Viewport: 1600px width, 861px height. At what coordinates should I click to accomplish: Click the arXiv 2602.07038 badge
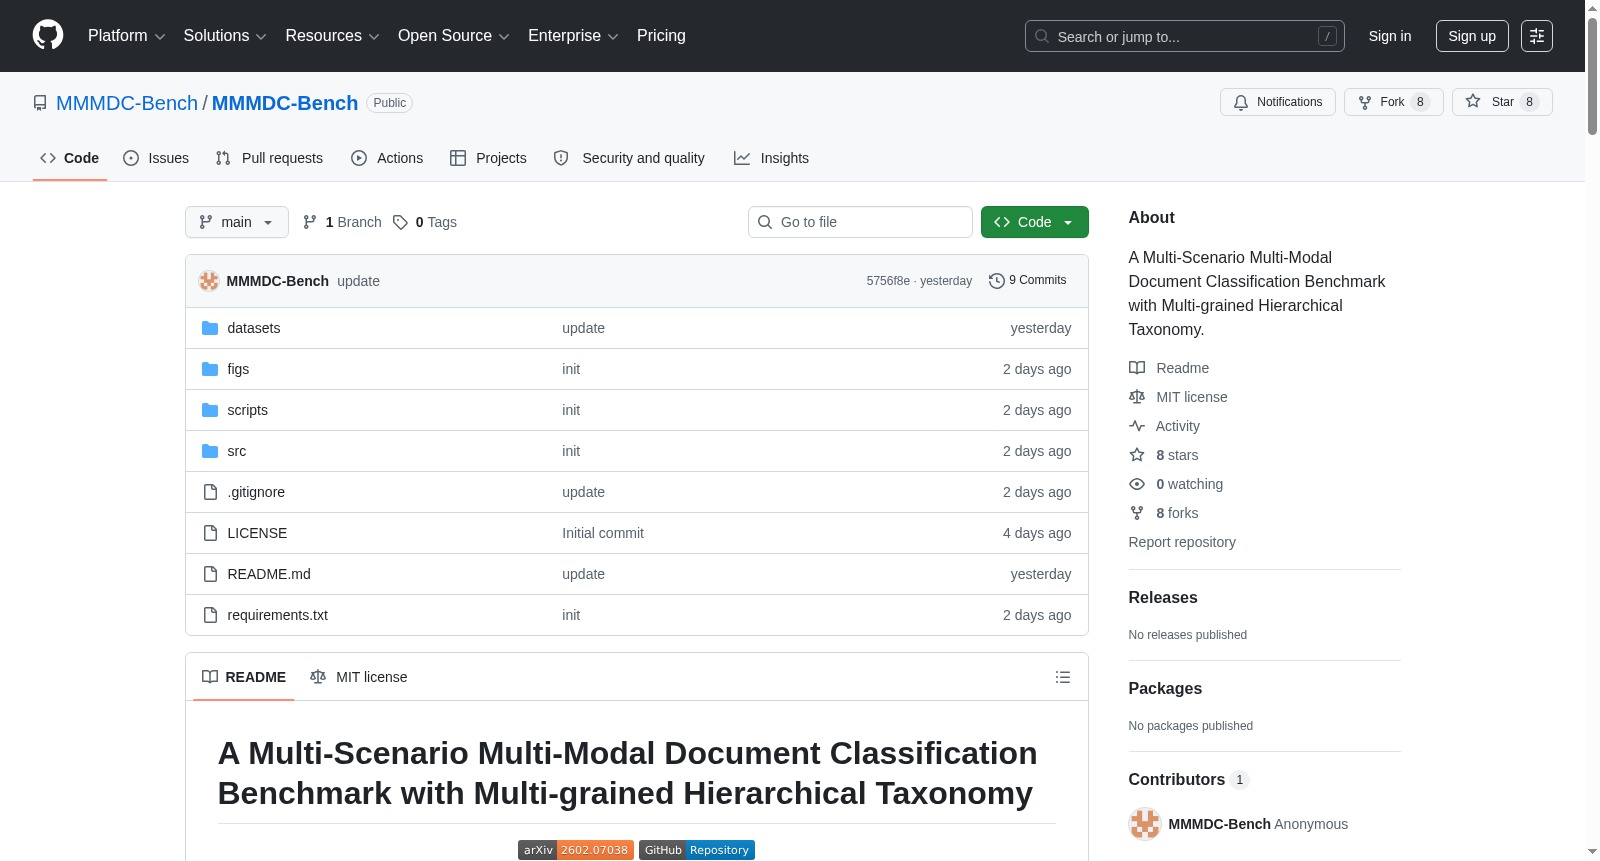(576, 850)
